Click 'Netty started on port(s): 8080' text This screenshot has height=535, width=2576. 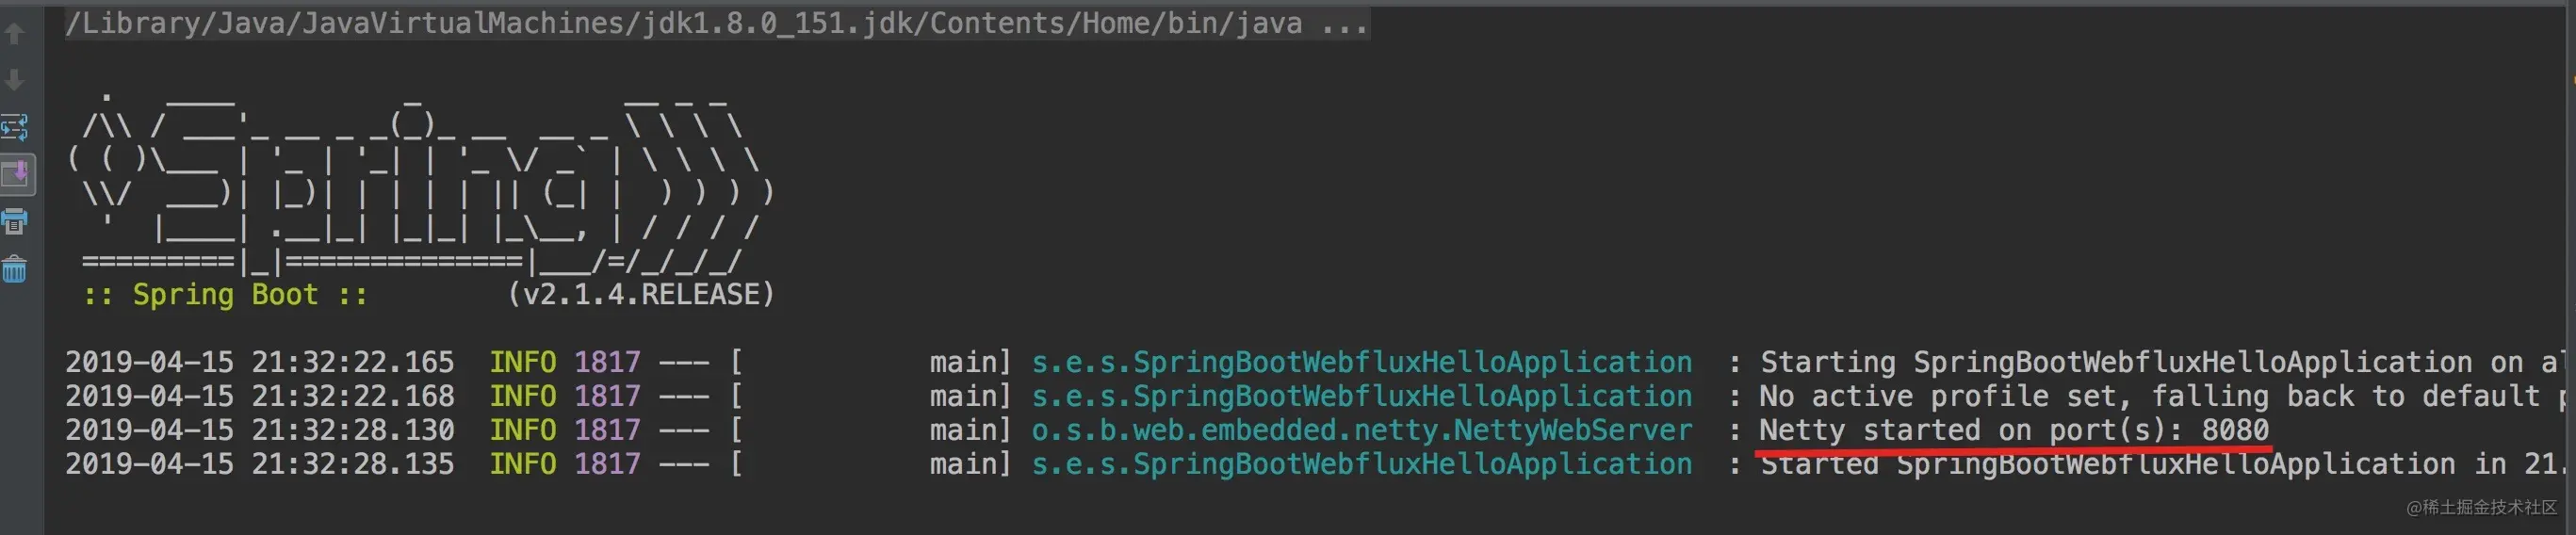pyautogui.click(x=2014, y=430)
